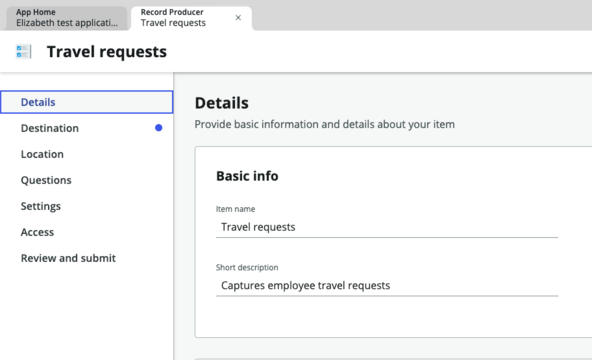592x360 pixels.
Task: Navigate to the Questions section
Action: tap(87, 180)
